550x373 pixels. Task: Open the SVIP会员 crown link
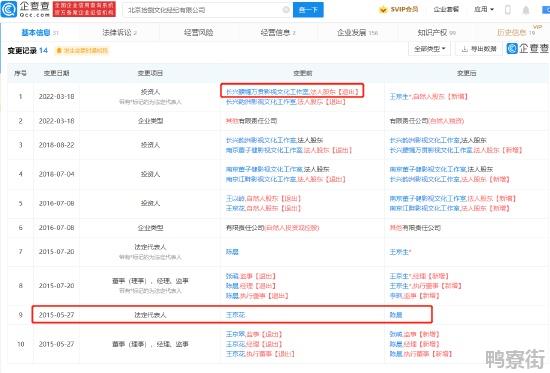tap(398, 9)
